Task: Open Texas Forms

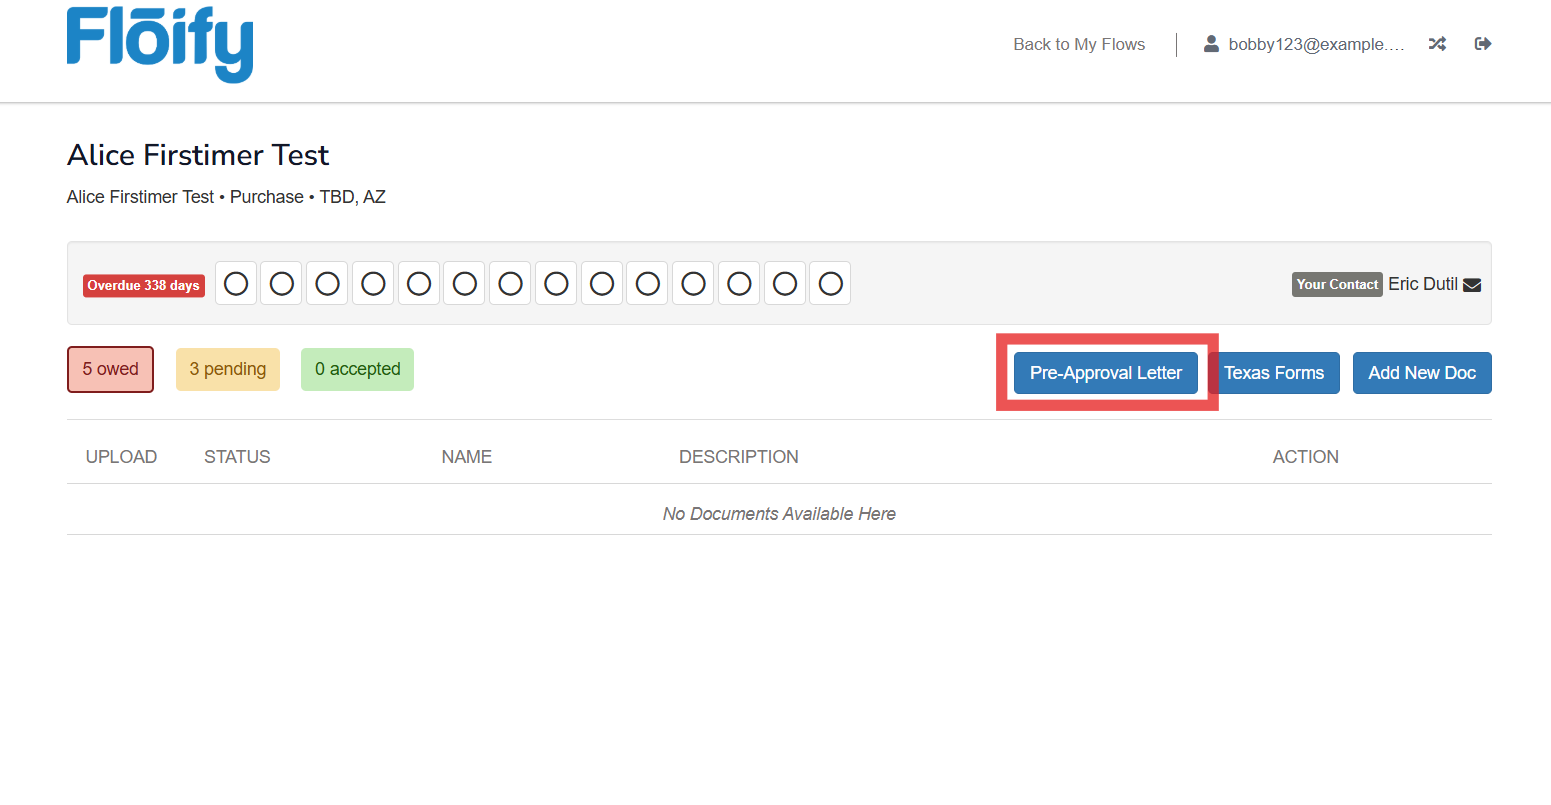Action: click(x=1274, y=373)
